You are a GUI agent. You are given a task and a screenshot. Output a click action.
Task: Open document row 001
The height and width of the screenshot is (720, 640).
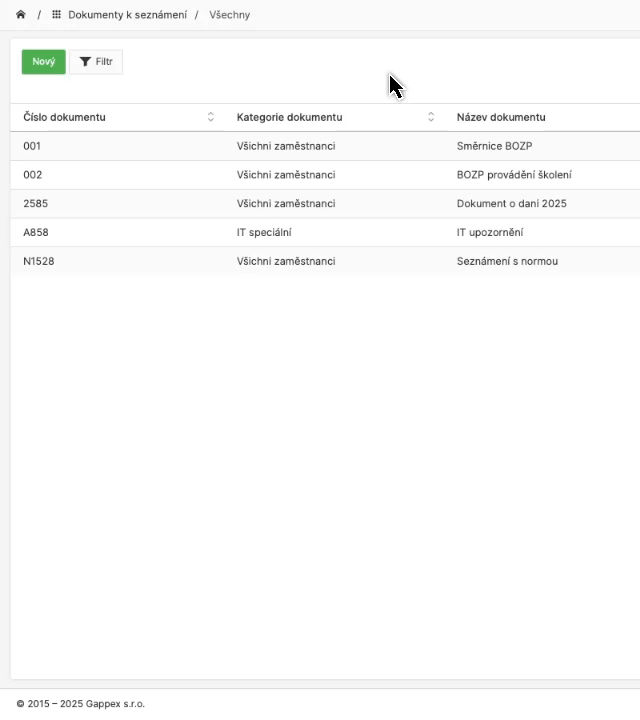pyautogui.click(x=32, y=146)
